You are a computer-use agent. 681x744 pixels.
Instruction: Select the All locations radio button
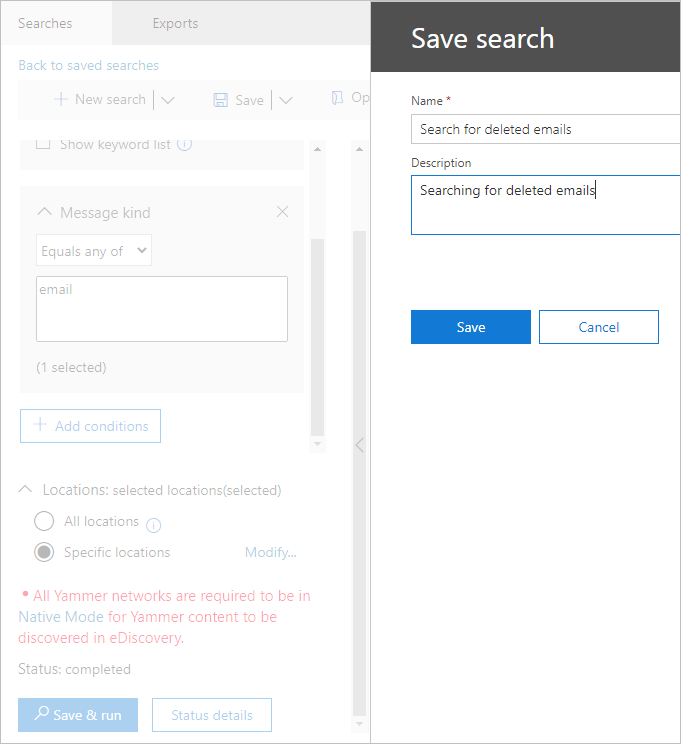click(44, 521)
